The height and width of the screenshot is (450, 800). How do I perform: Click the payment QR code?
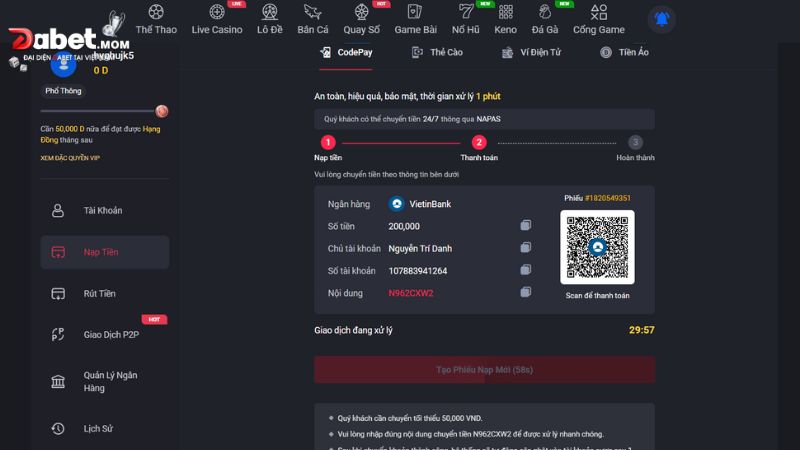597,247
